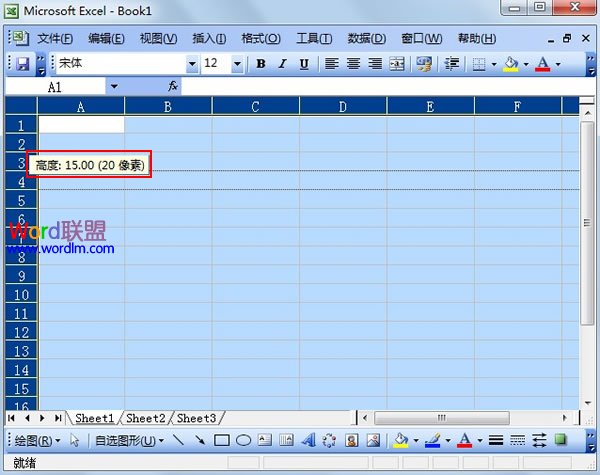
Task: Click the select-all corner button
Action: [x=21, y=106]
